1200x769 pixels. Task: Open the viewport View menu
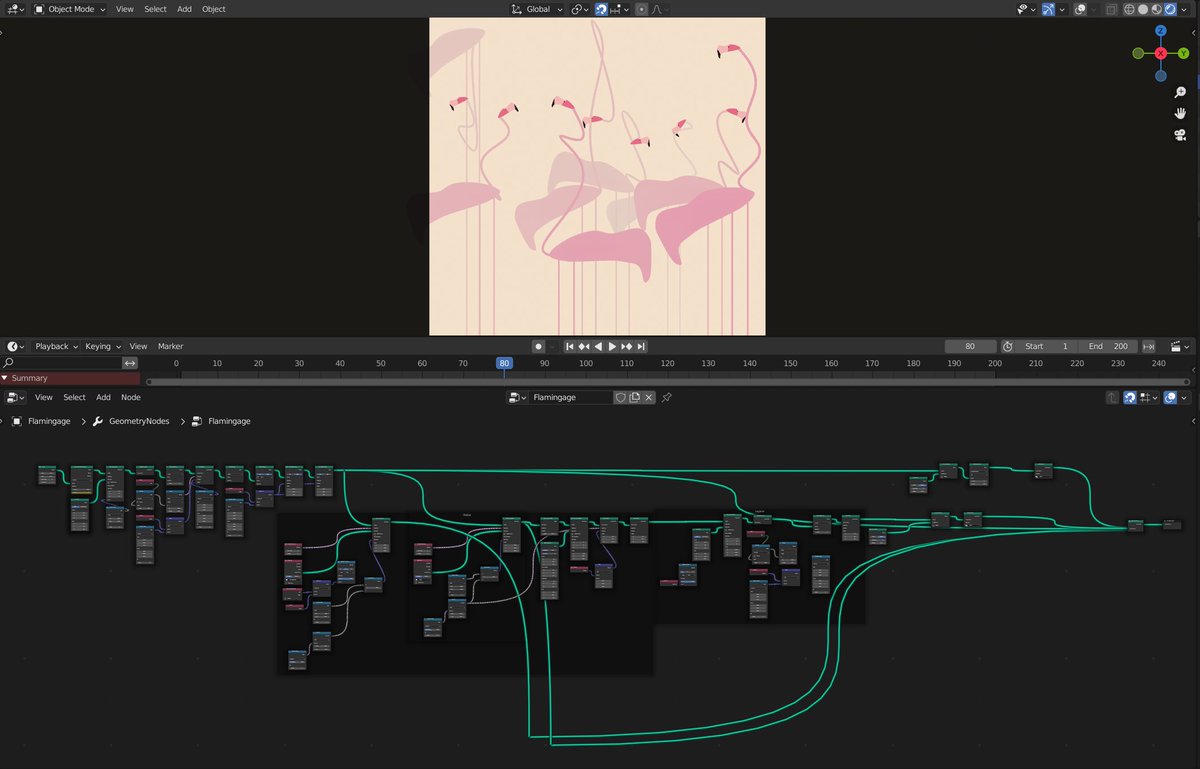point(124,9)
